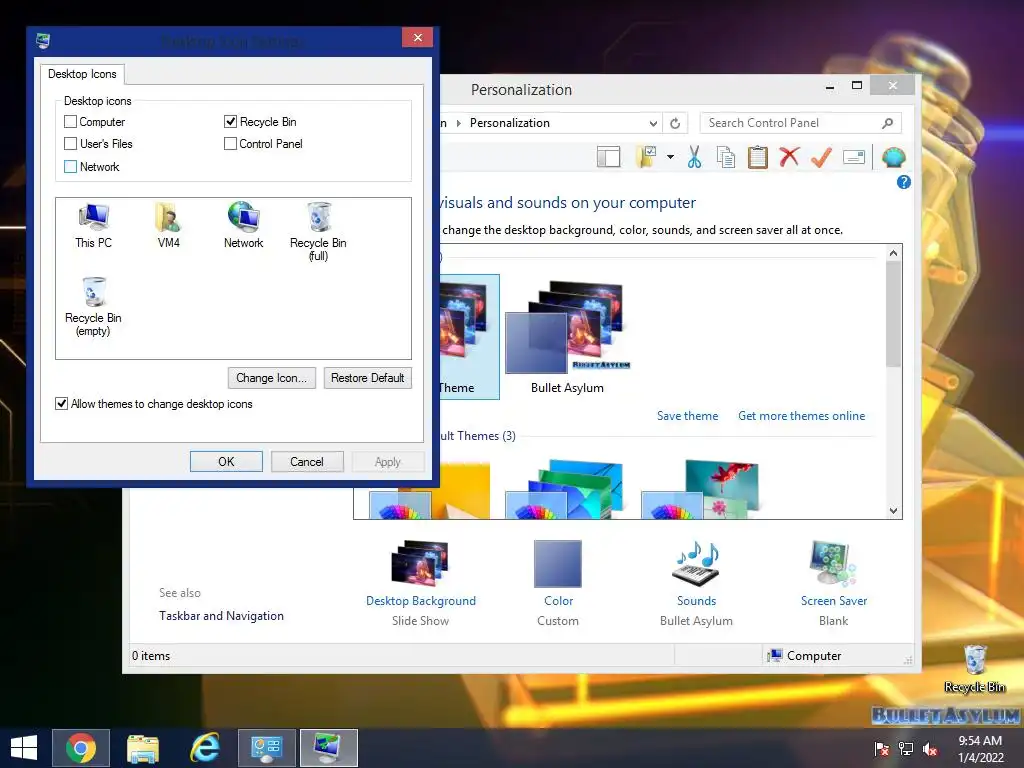Click the Computer status bar entry
Screen dimensions: 1024x768
click(805, 656)
